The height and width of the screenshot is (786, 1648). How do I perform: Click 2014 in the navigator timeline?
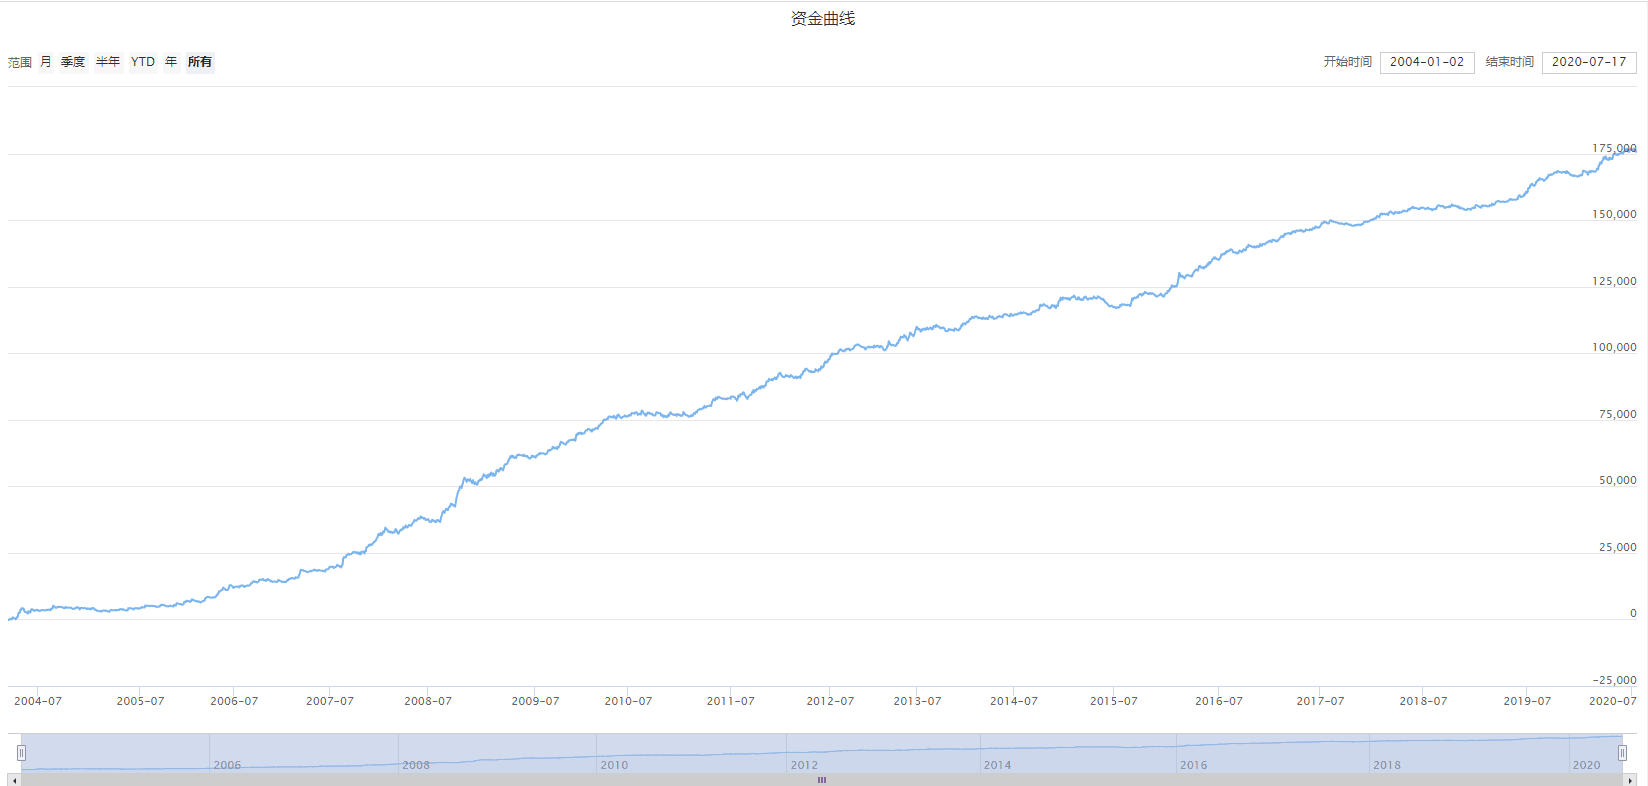click(x=997, y=765)
